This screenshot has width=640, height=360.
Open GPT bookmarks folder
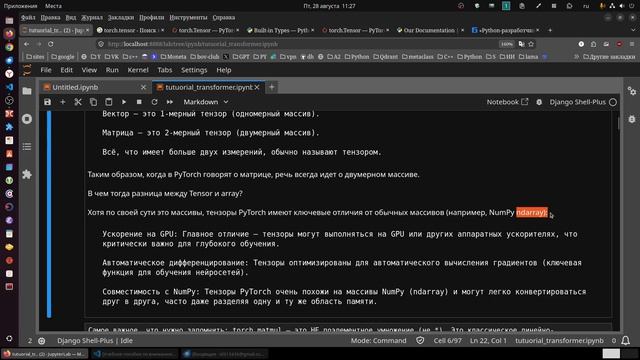tap(241, 57)
